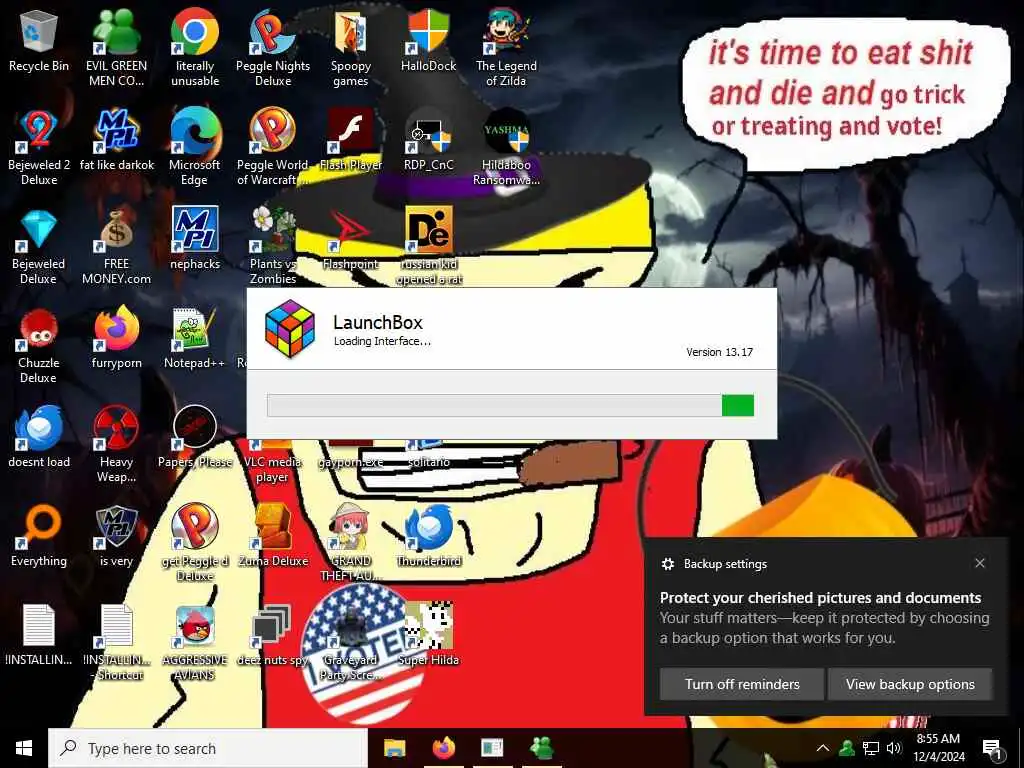Click the Version 13.17 text

tap(719, 352)
